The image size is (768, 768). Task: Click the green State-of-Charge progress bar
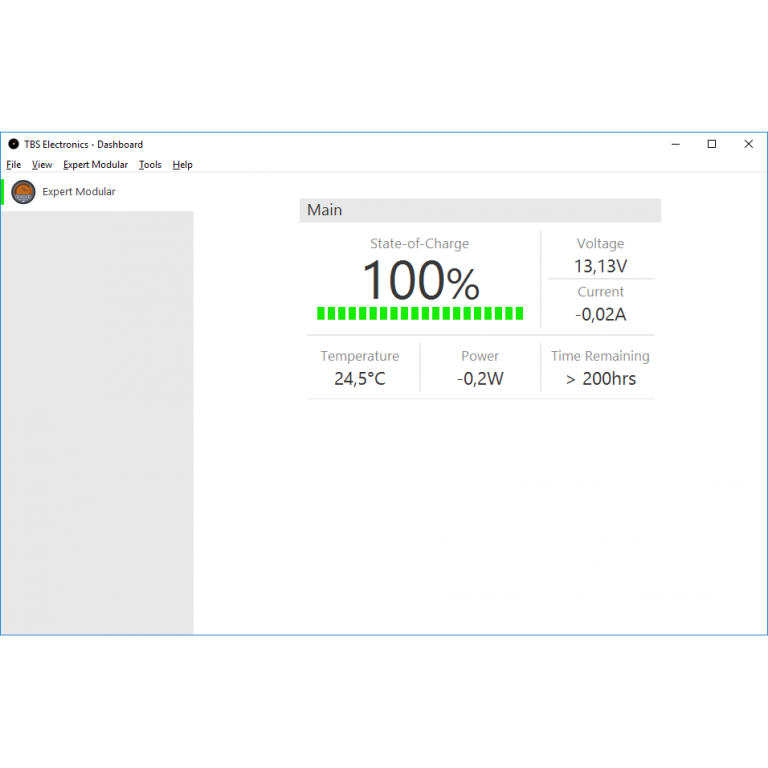[x=420, y=313]
